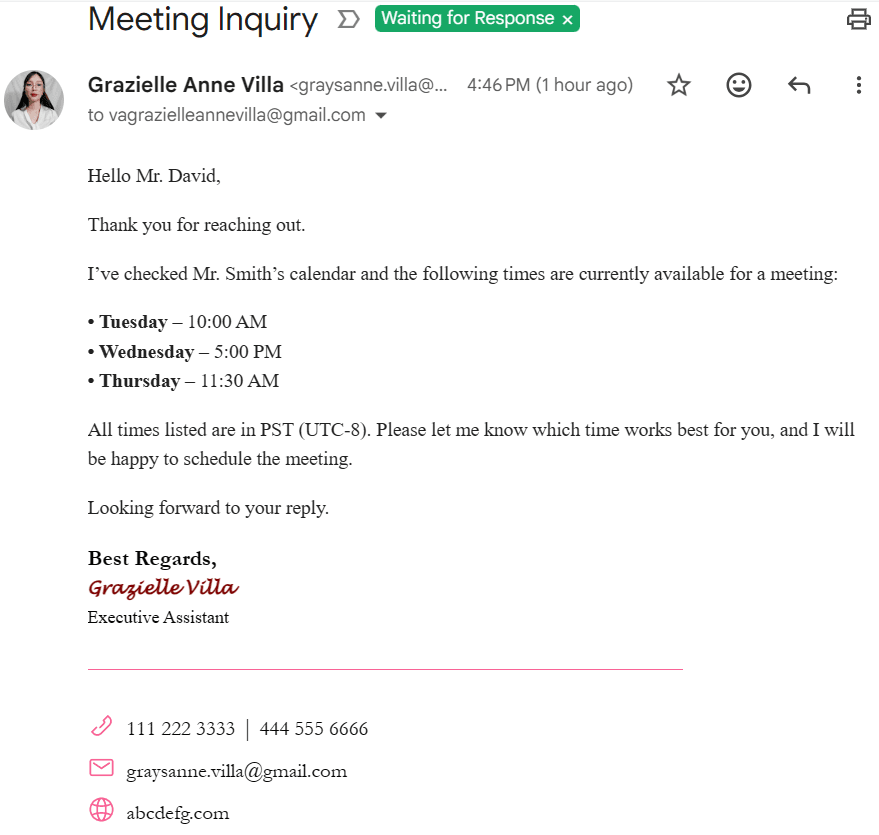Click phone number 444 555 6666
The width and height of the screenshot is (879, 835).
pos(314,729)
